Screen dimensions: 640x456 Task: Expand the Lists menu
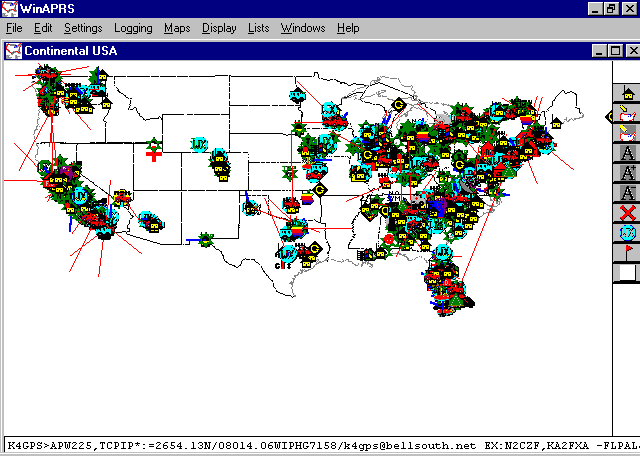[258, 28]
